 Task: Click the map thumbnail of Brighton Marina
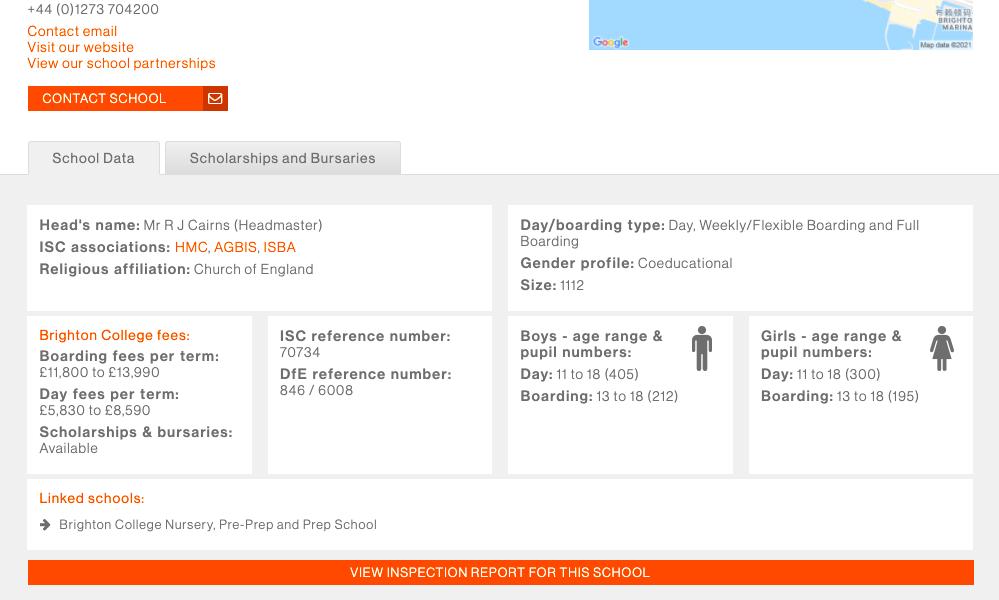tap(780, 25)
